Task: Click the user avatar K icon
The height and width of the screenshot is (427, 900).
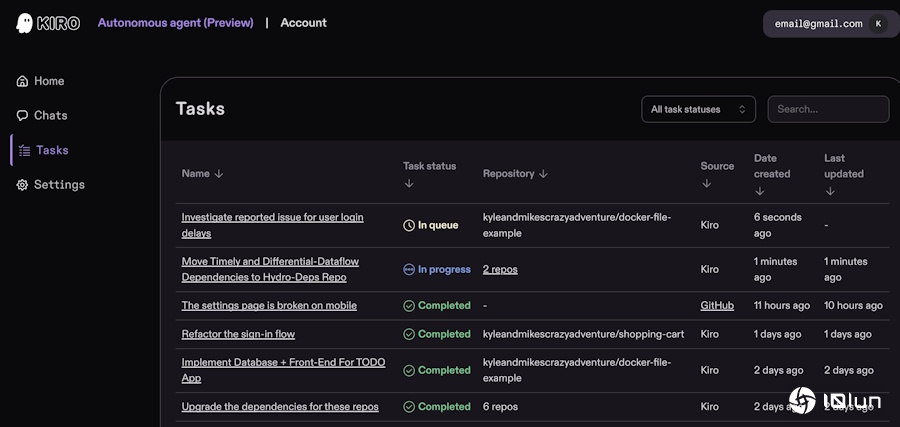Action: point(878,24)
